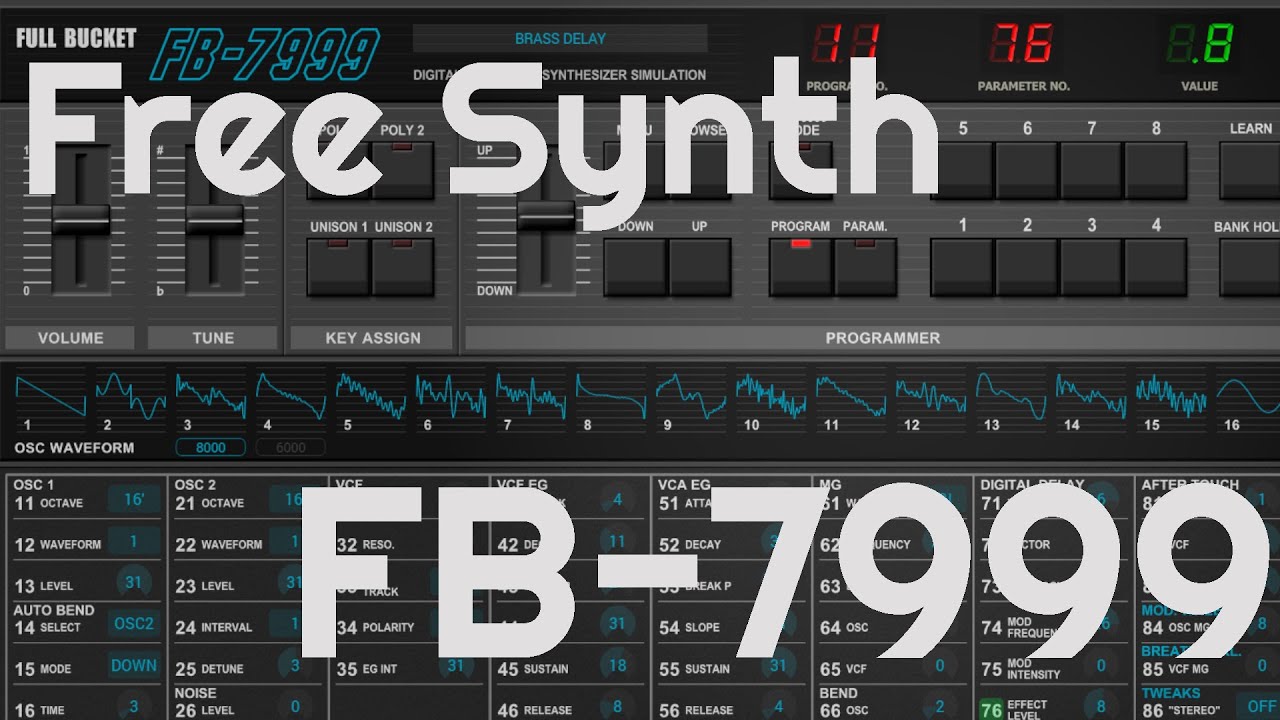Click the Bend OSC knob showing 2
This screenshot has width=1280, height=720.
[939, 706]
